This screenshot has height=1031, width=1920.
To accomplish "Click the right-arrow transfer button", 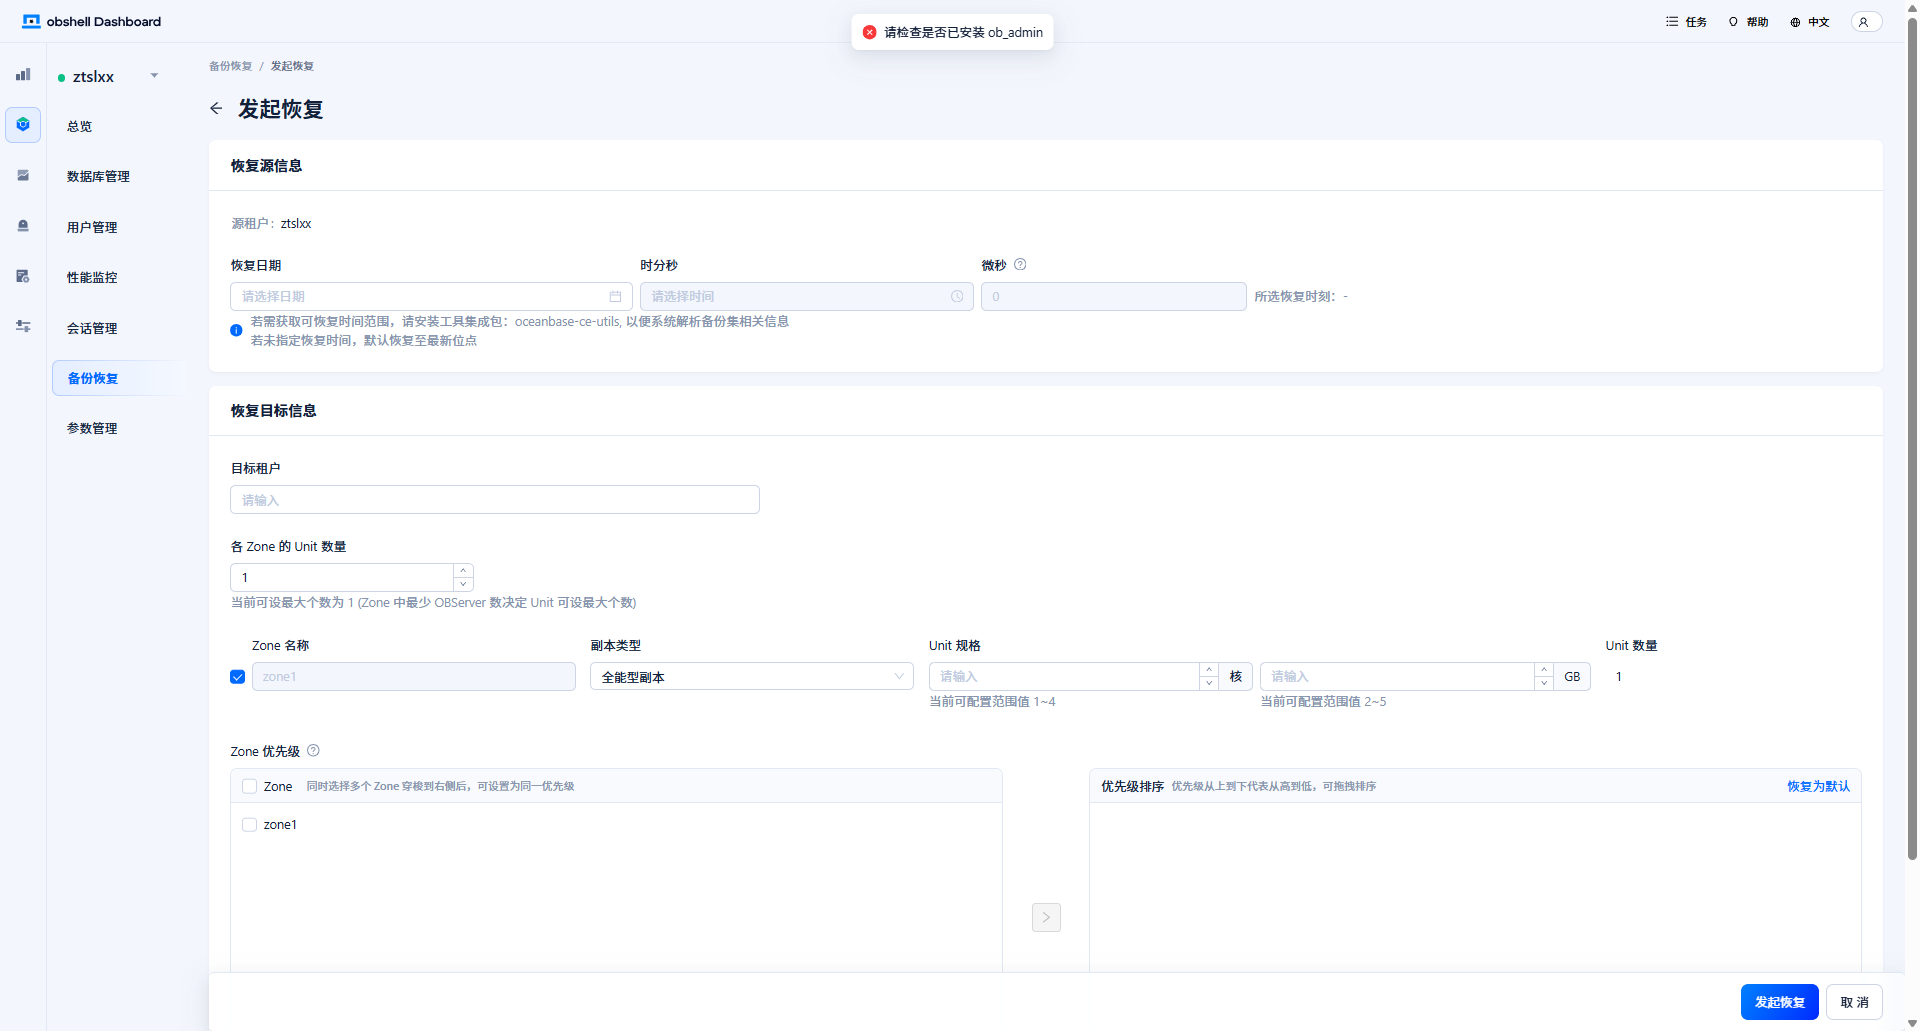I will (1046, 917).
